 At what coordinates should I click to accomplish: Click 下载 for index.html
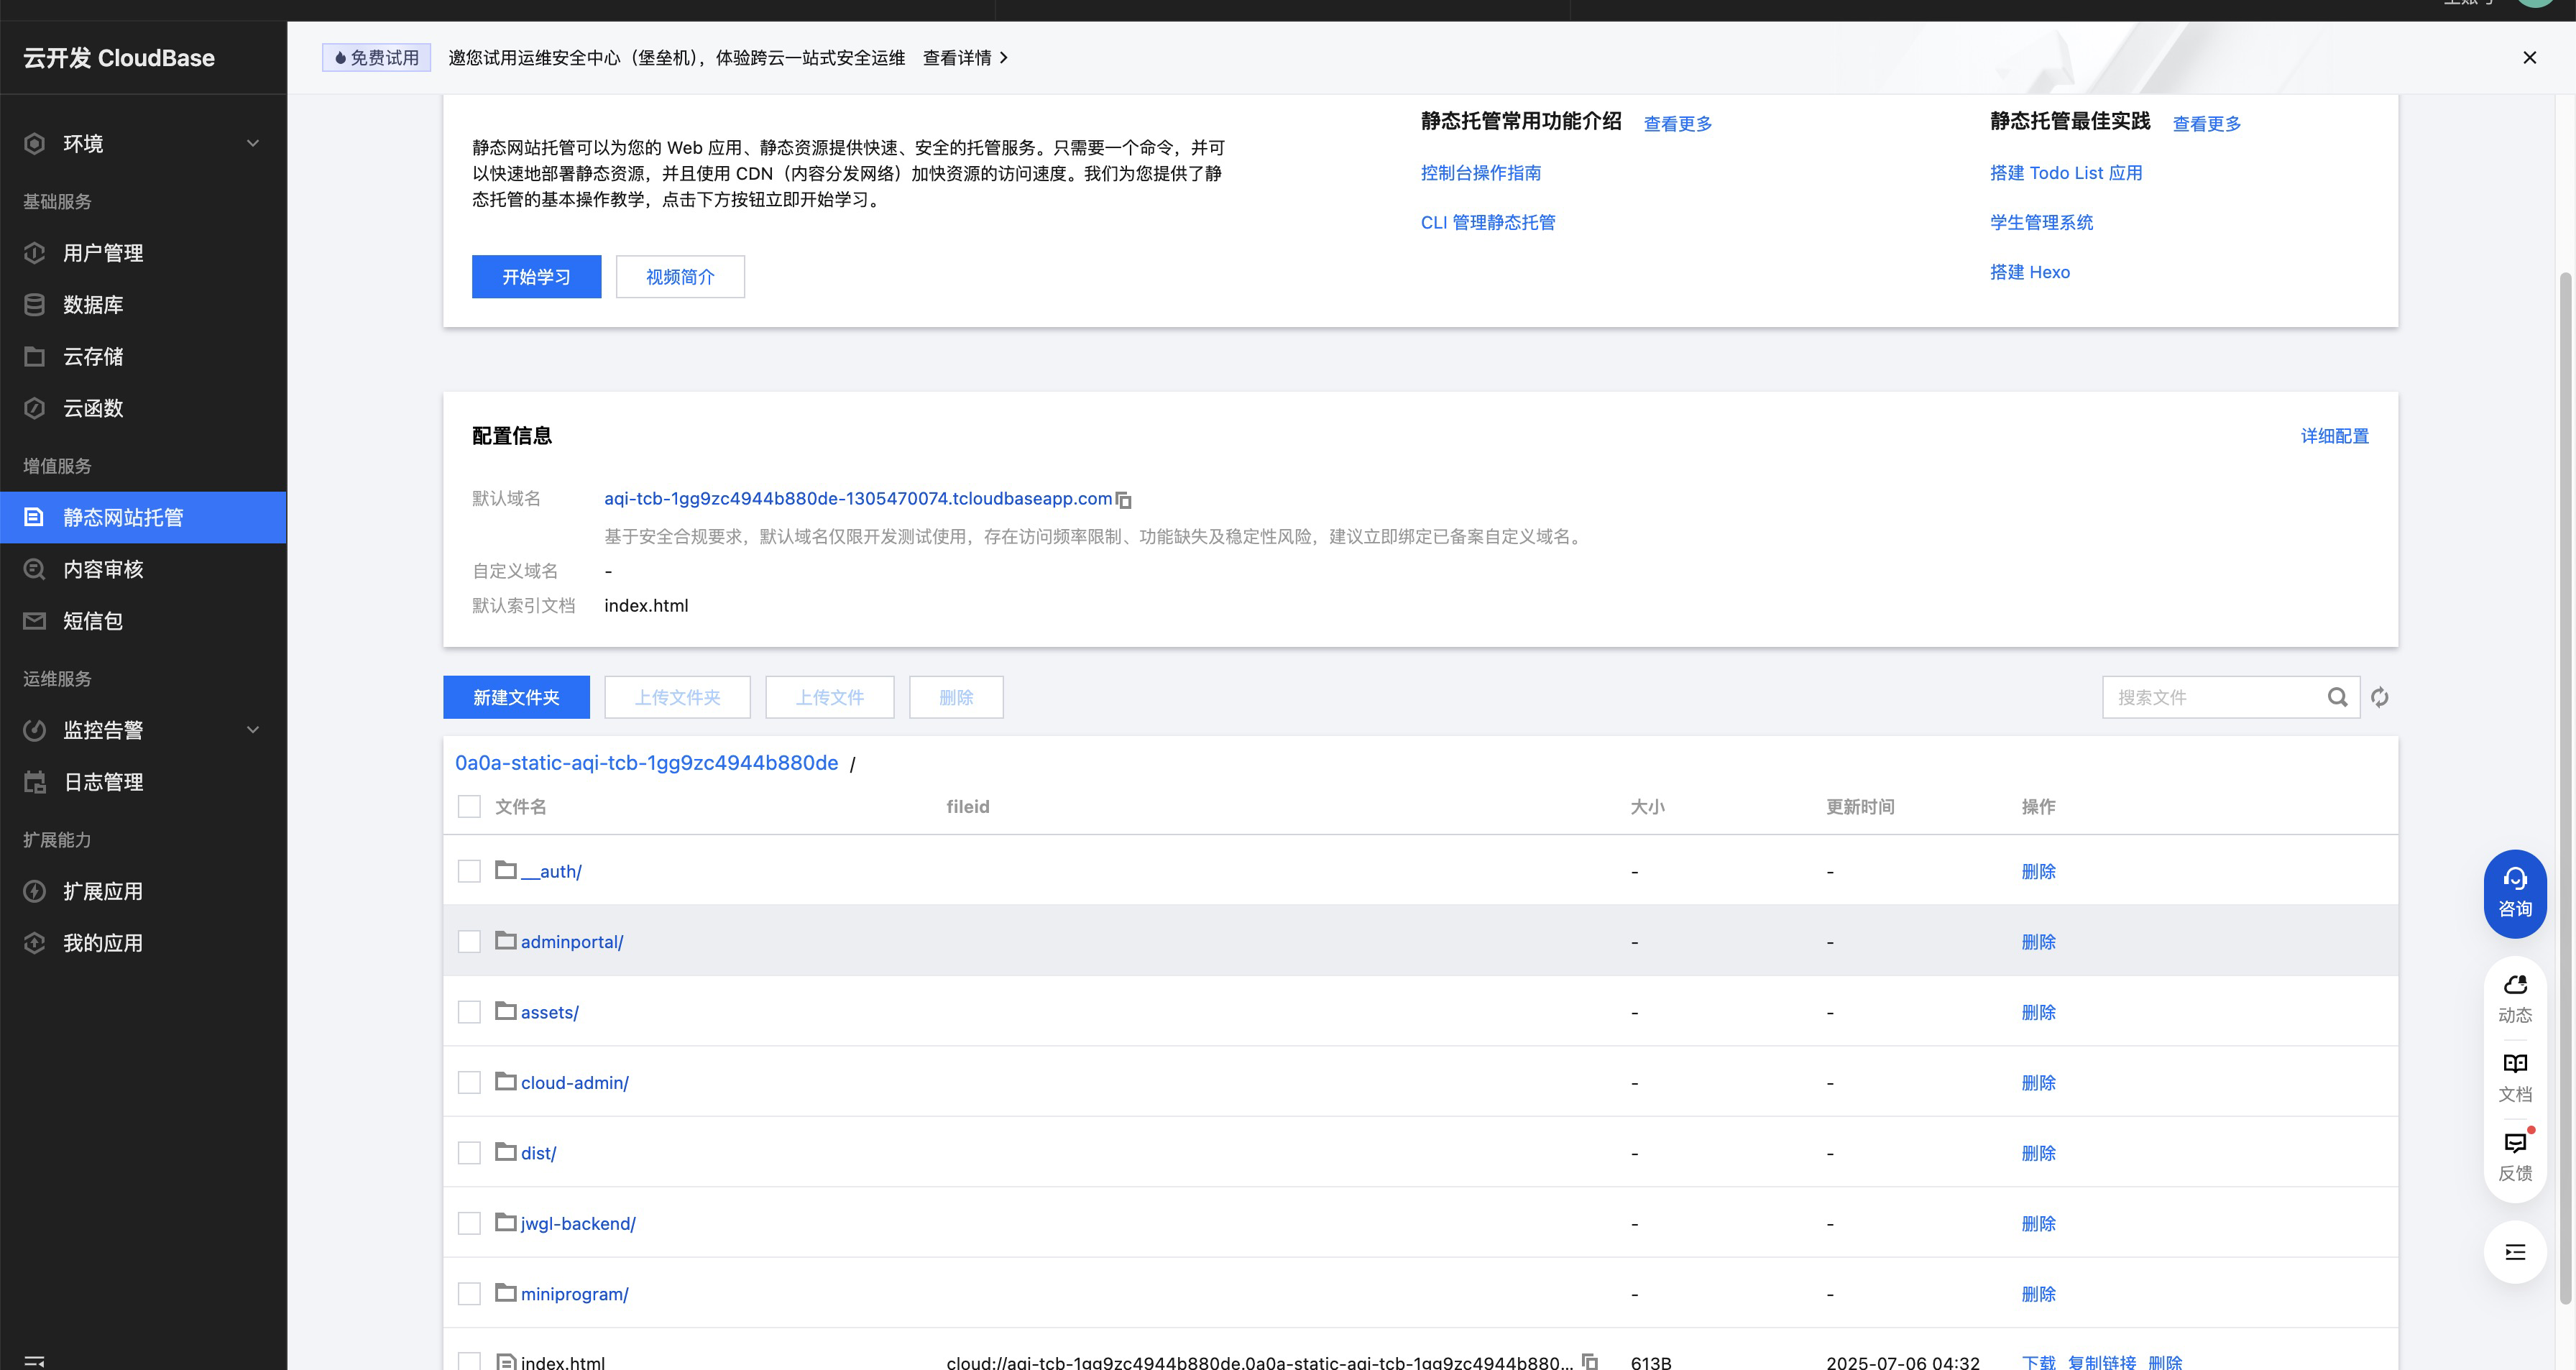(x=2038, y=1362)
